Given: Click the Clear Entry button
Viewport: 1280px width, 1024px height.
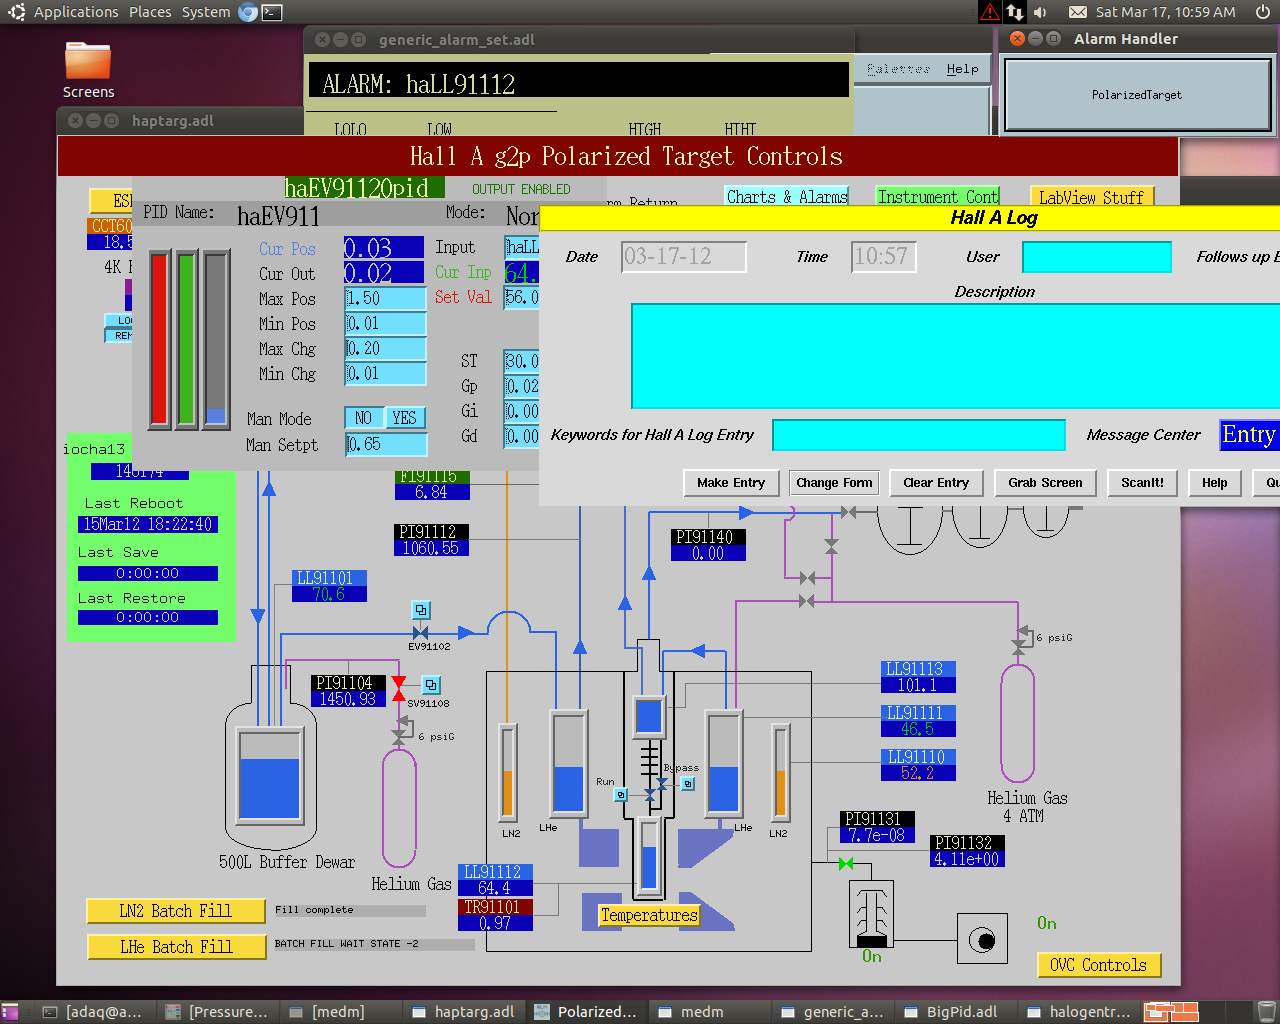Looking at the screenshot, I should click(x=936, y=483).
